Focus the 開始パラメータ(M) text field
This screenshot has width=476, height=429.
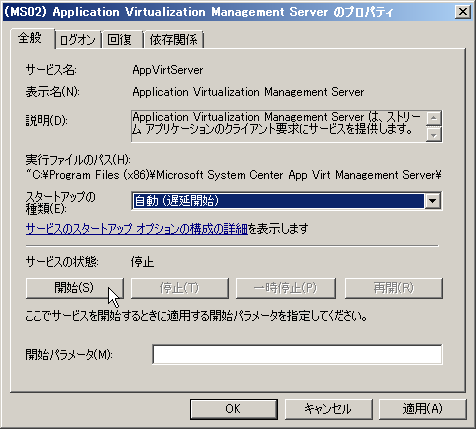pyautogui.click(x=297, y=355)
